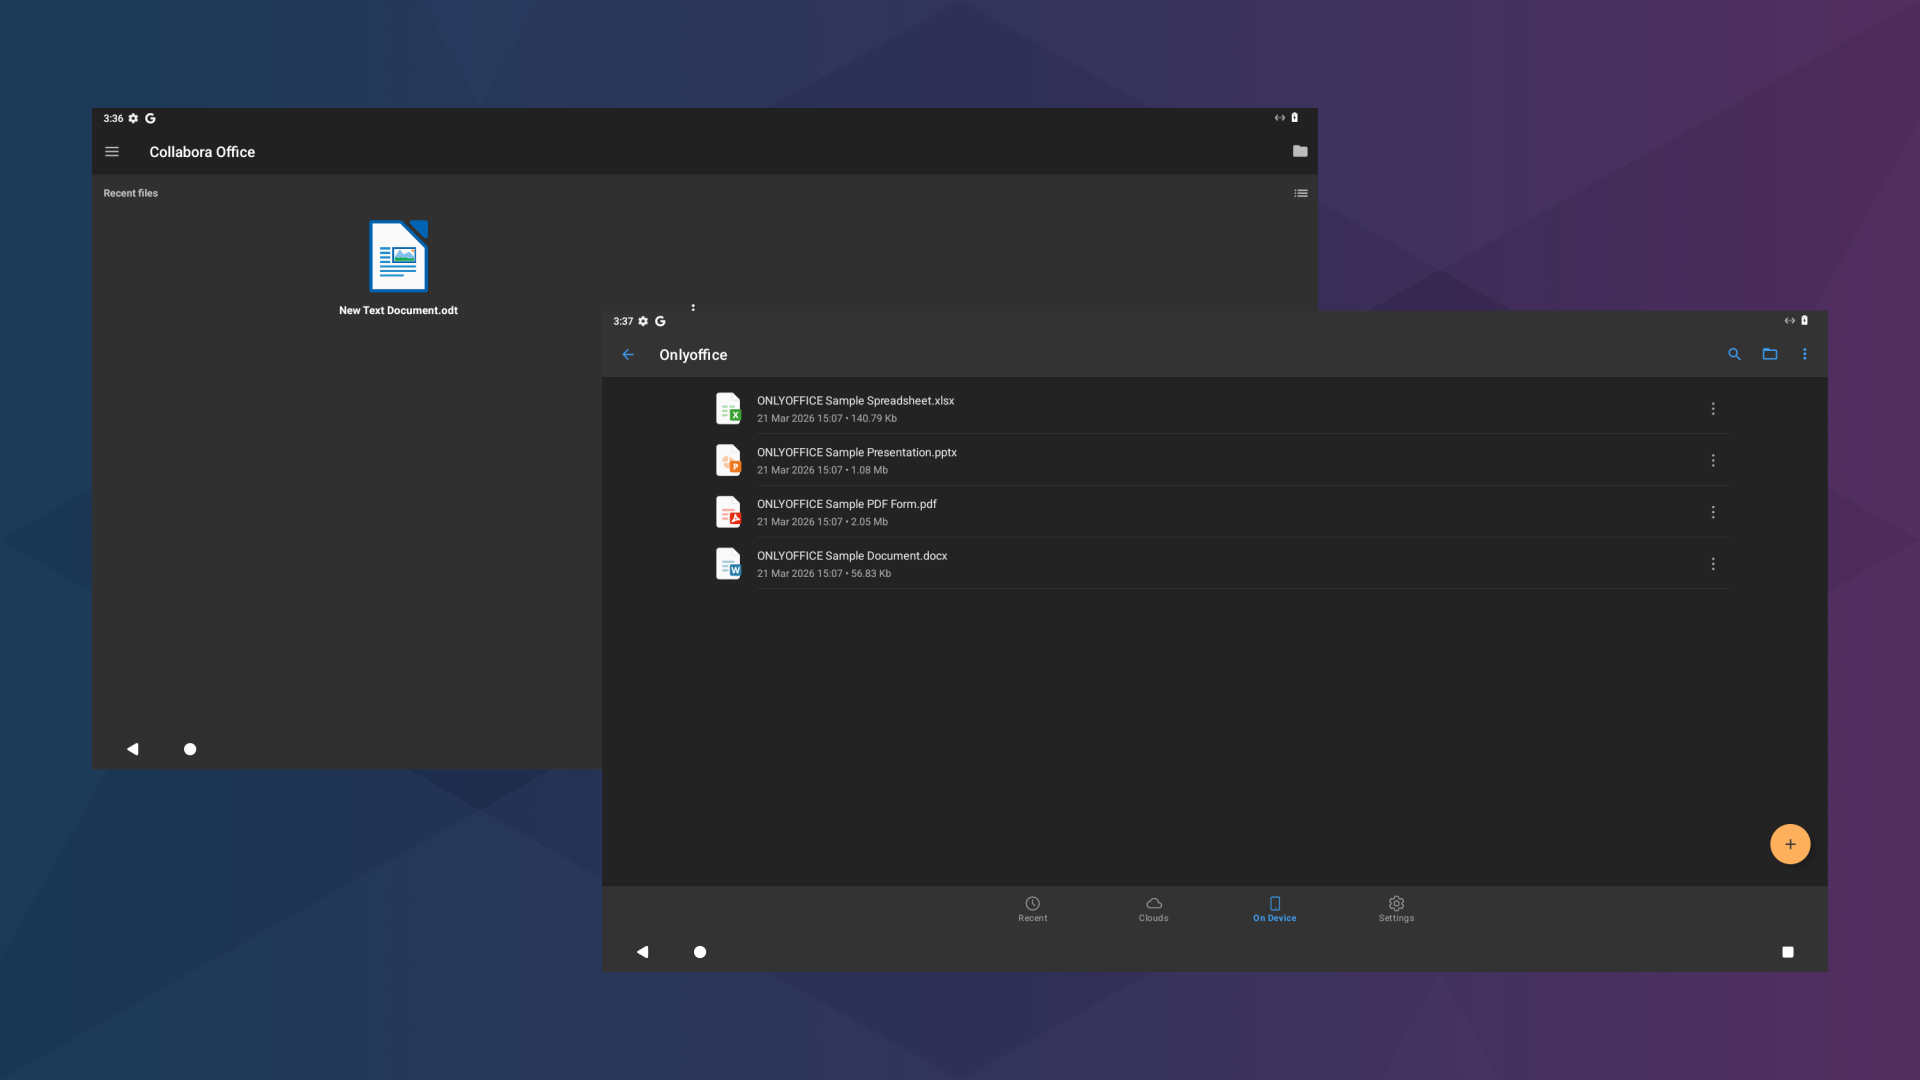Open folder browser icon in Onlyoffice toolbar
The image size is (1920, 1080).
1770,354
